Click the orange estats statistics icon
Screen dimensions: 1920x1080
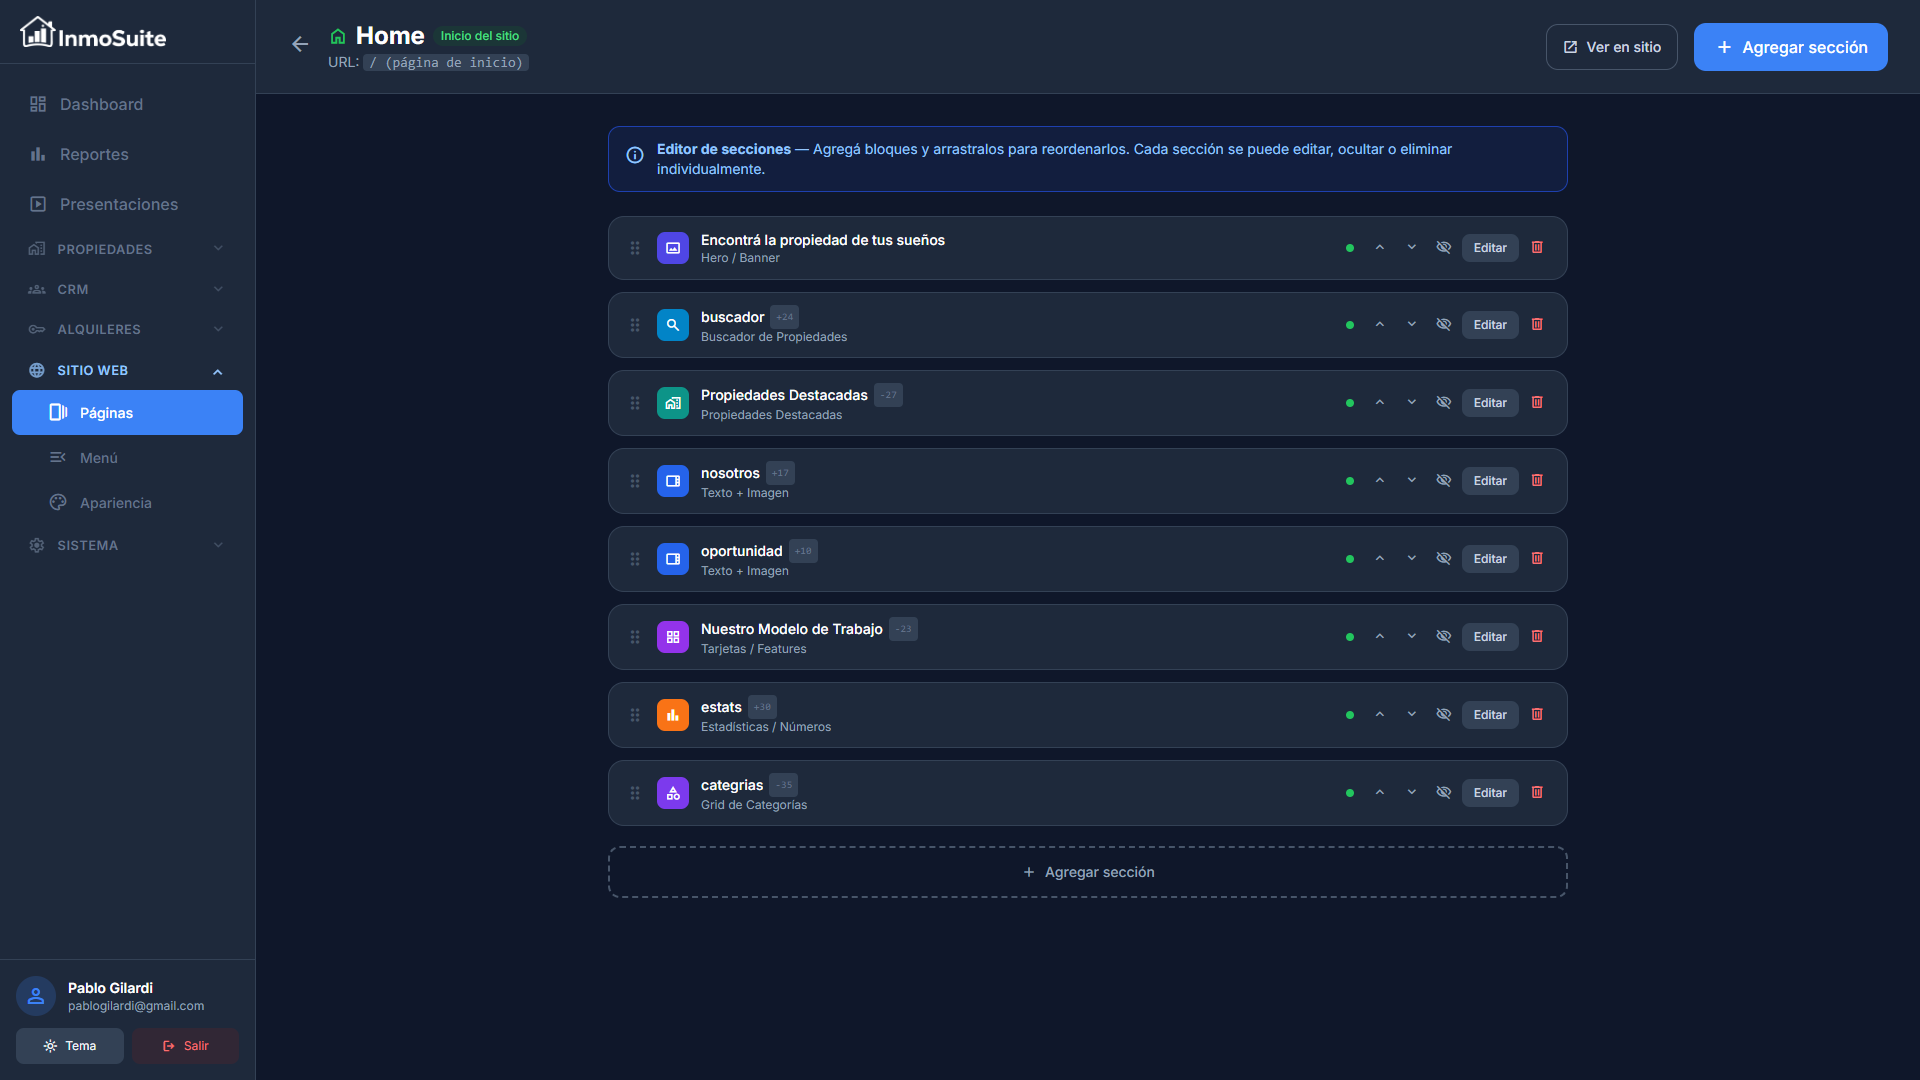click(x=672, y=715)
